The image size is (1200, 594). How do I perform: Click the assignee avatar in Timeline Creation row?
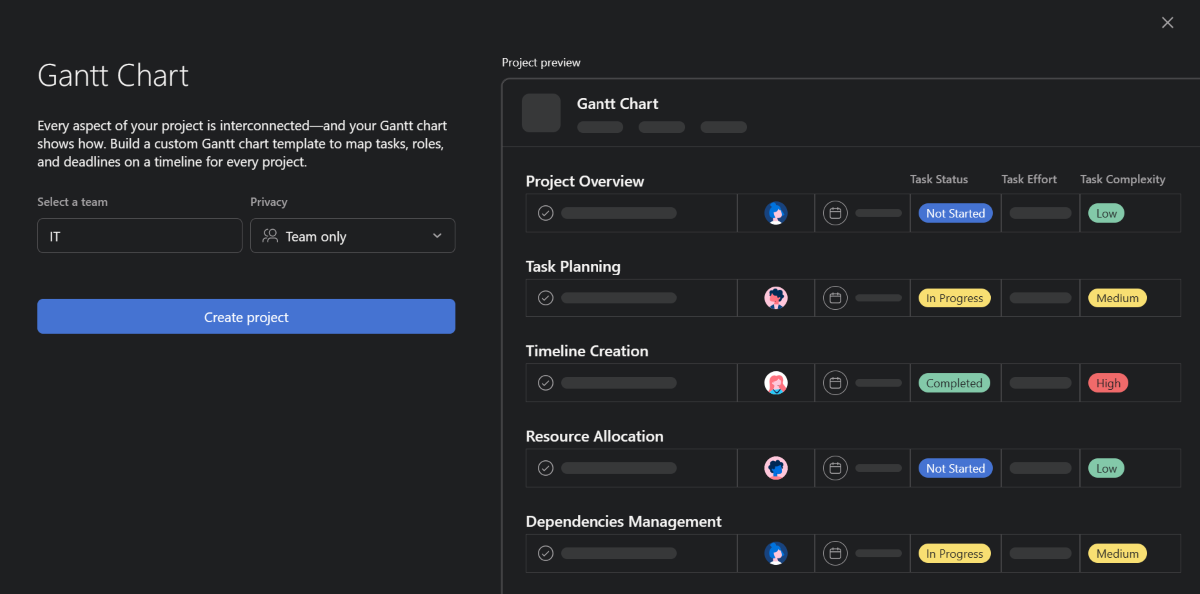click(x=775, y=383)
